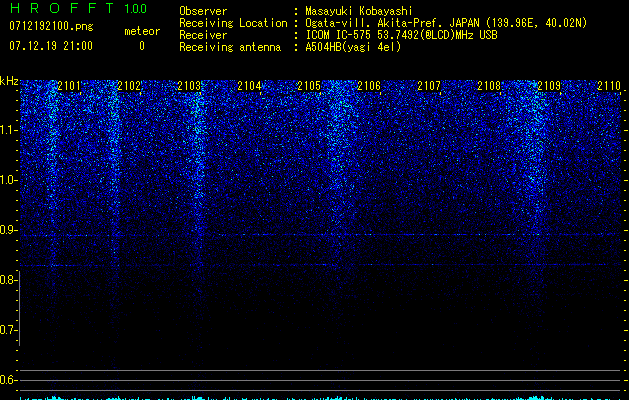Click the ICOM IC-575 receiver text
Screen dimensions: 629x400
[401, 35]
